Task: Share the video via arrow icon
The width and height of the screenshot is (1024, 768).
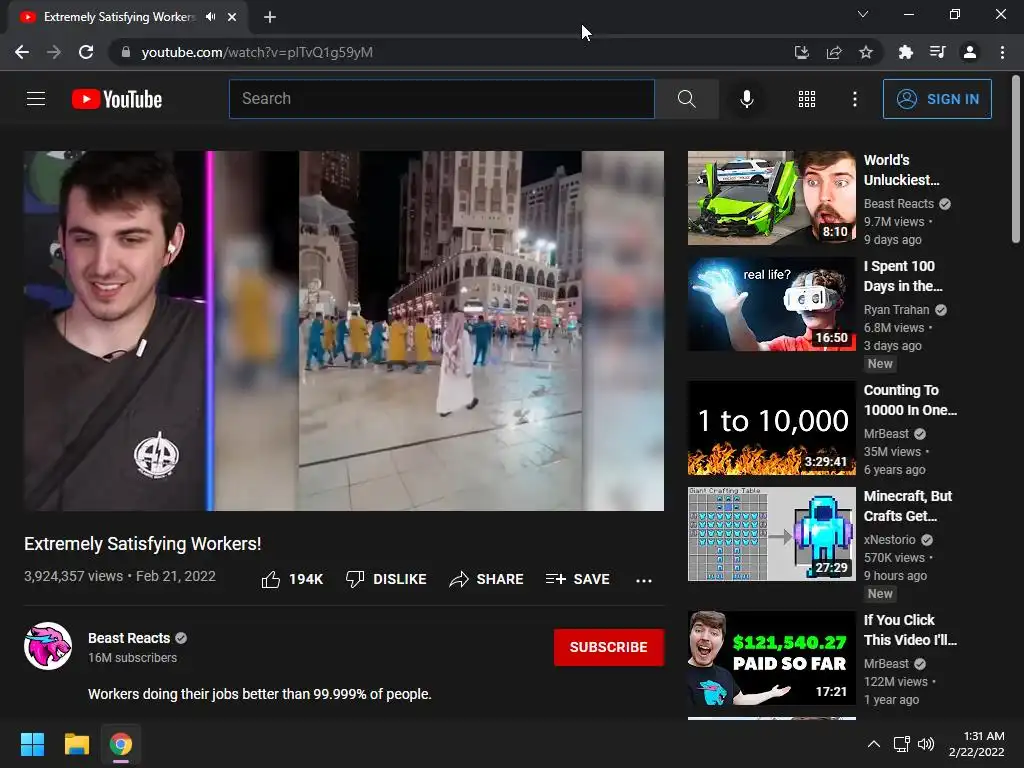Action: (459, 579)
